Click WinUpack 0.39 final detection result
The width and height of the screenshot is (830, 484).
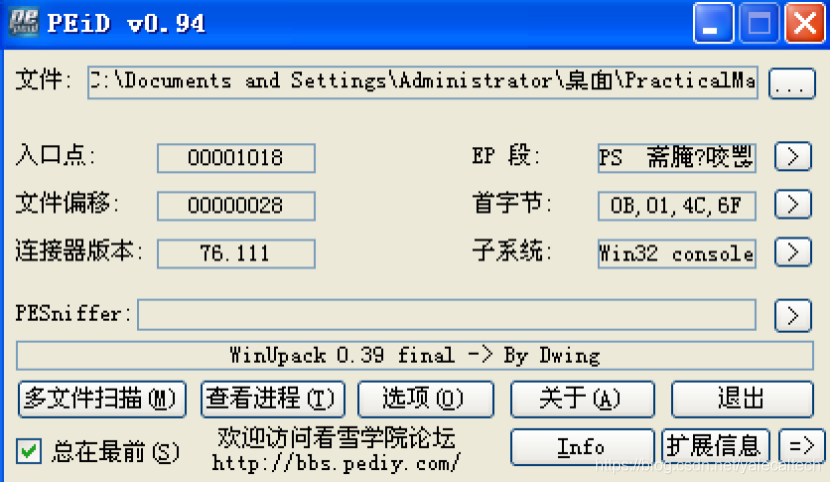[x=414, y=355]
